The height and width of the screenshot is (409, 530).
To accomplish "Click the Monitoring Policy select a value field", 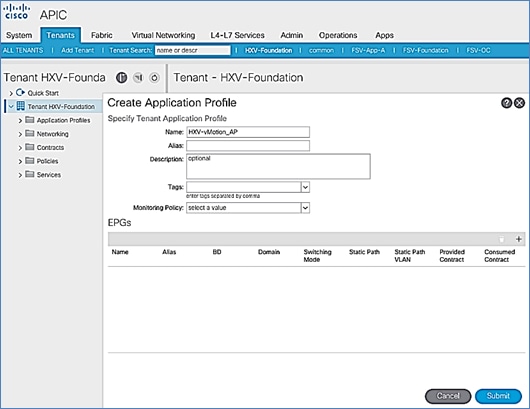I will pos(244,208).
